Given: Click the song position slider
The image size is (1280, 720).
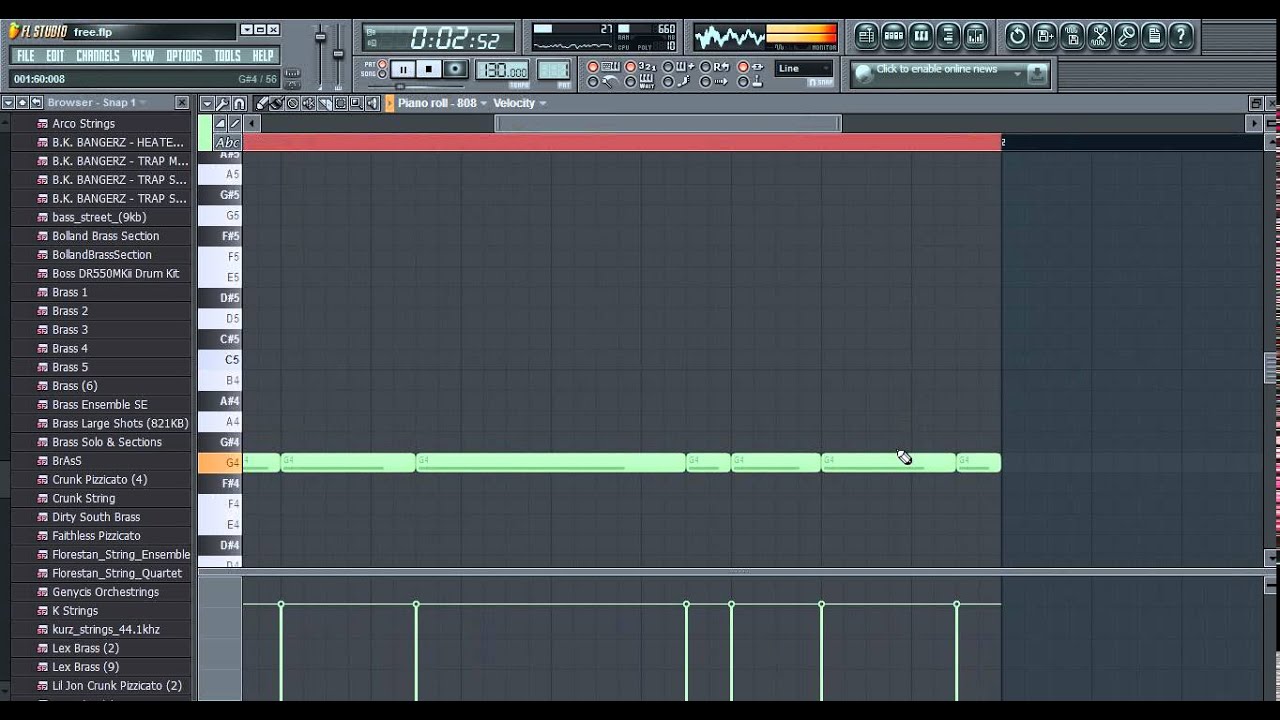Looking at the screenshot, I should (x=399, y=87).
